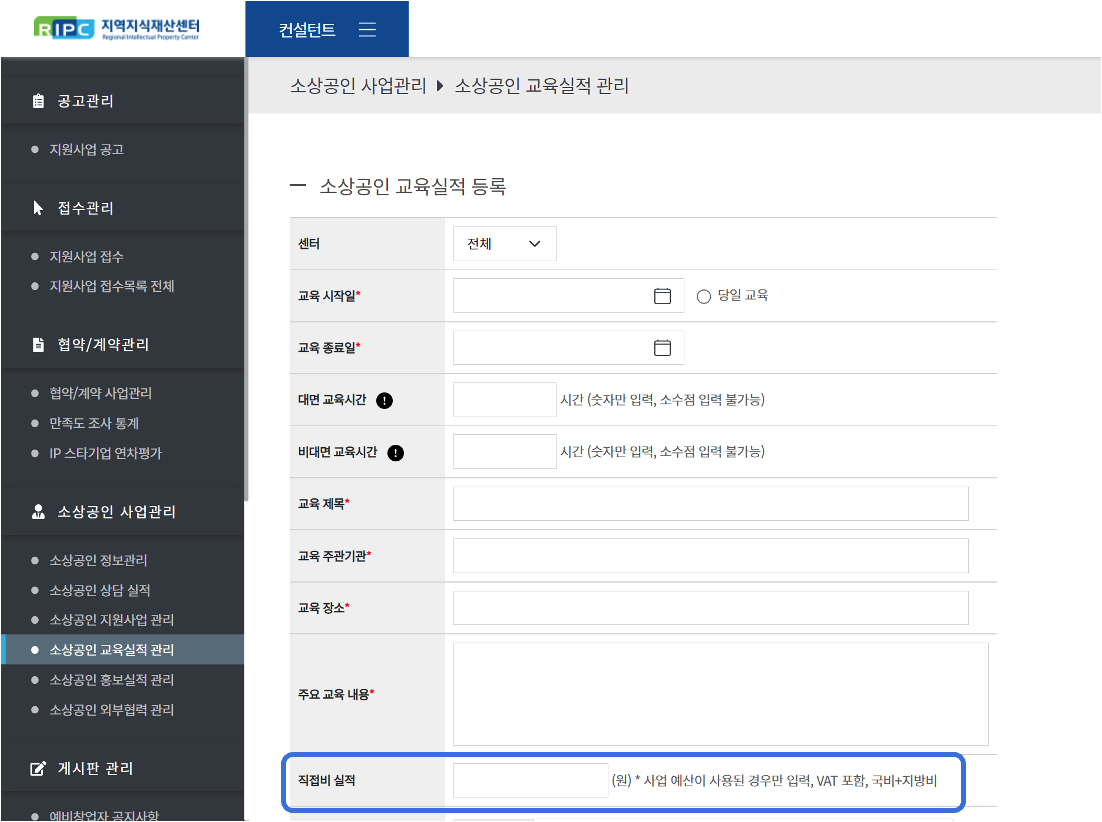This screenshot has width=1102, height=822.
Task: Open 만족도 조사 통계 link
Action: [x=94, y=423]
